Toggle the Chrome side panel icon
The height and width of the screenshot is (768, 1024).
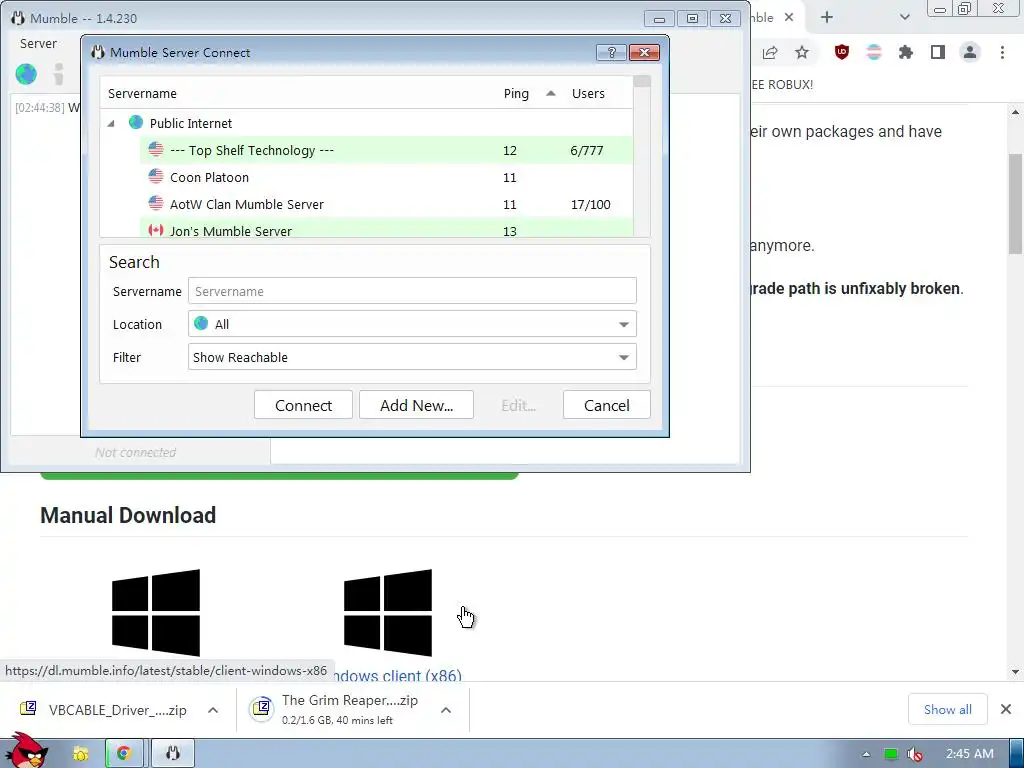click(938, 52)
